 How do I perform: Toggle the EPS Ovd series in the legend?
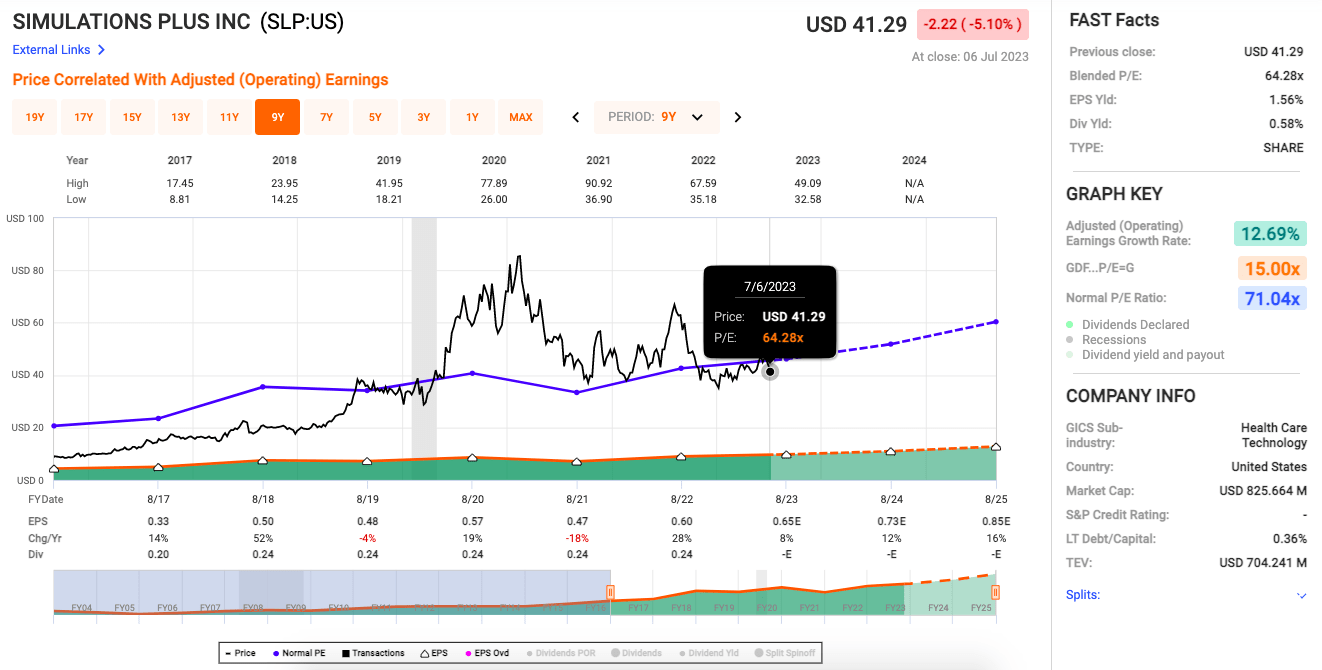(487, 652)
